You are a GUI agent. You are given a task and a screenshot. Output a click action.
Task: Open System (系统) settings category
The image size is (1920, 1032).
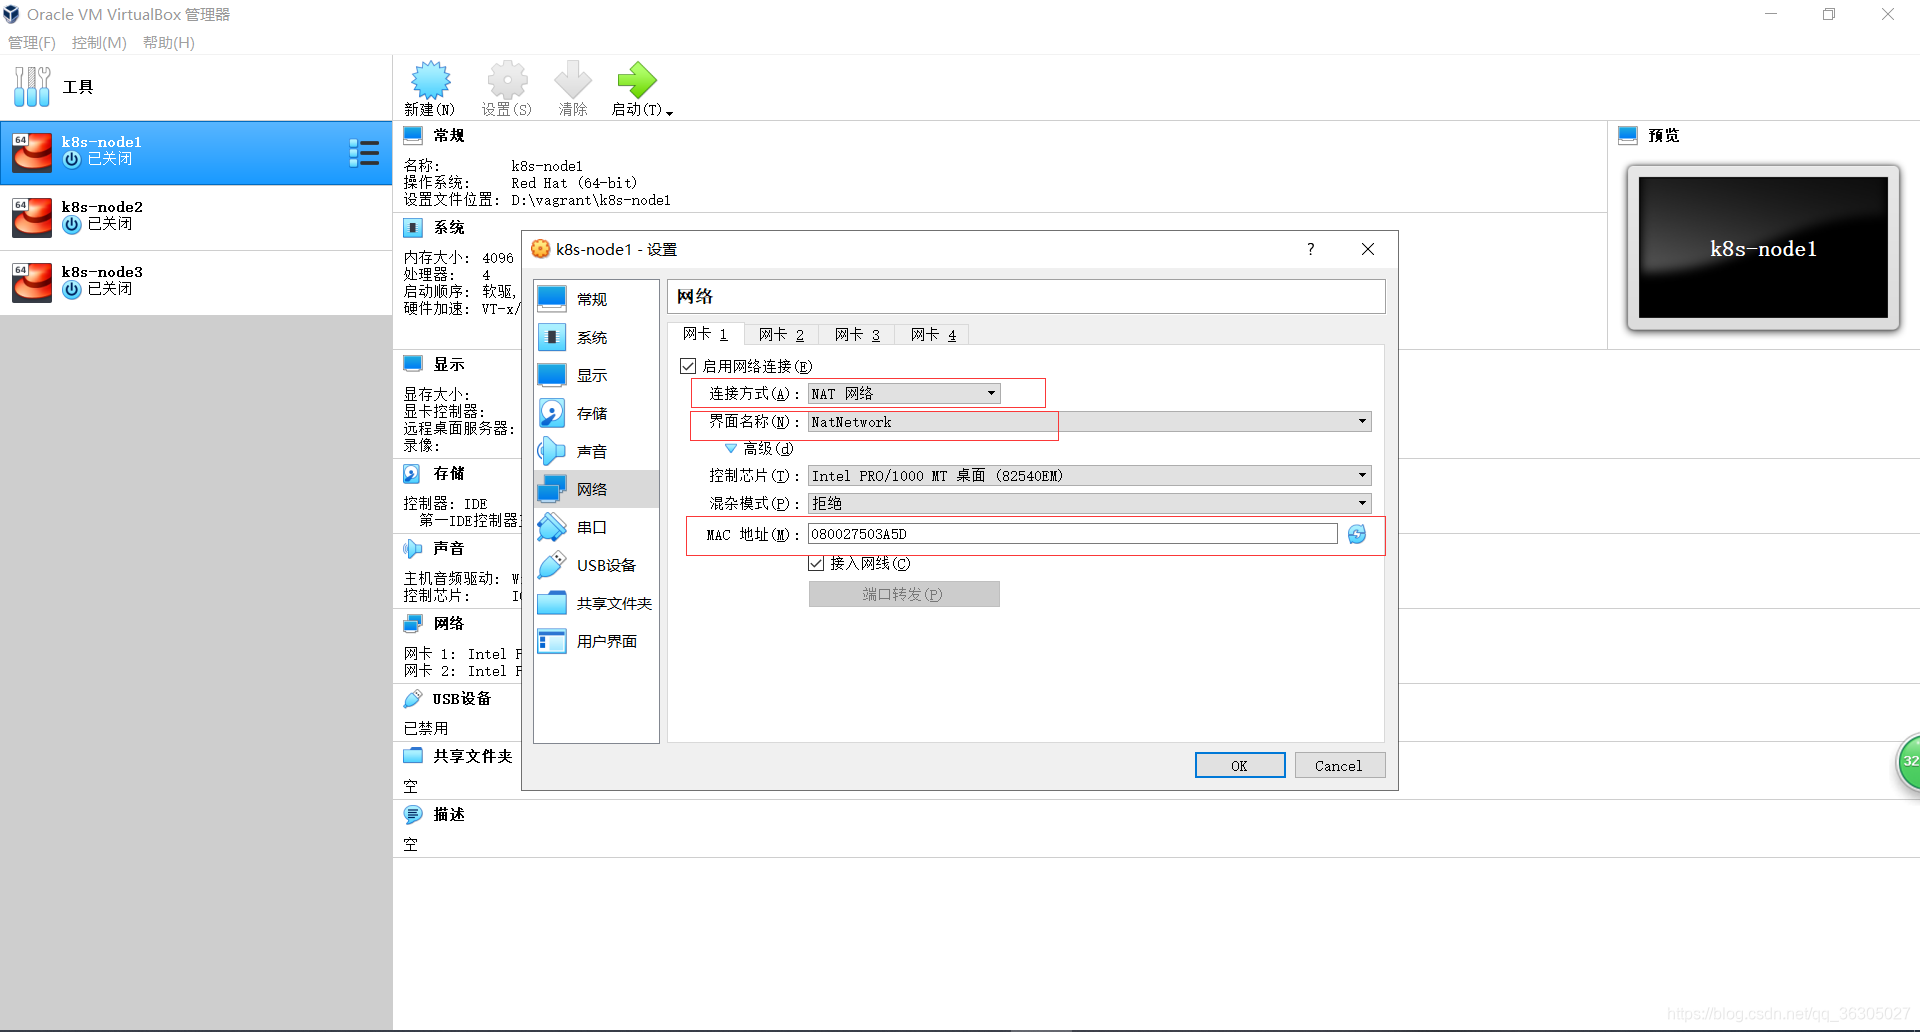click(596, 337)
